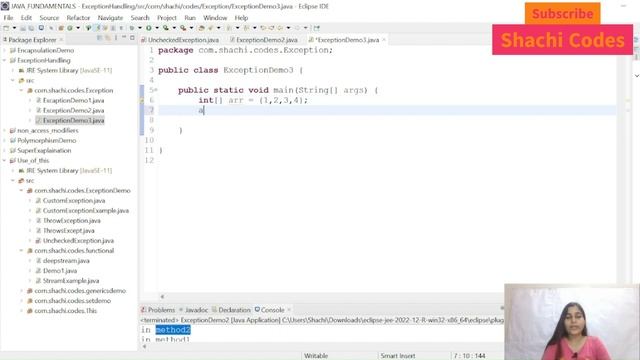
Task: Select StreamExample.java file
Action: tap(68, 281)
